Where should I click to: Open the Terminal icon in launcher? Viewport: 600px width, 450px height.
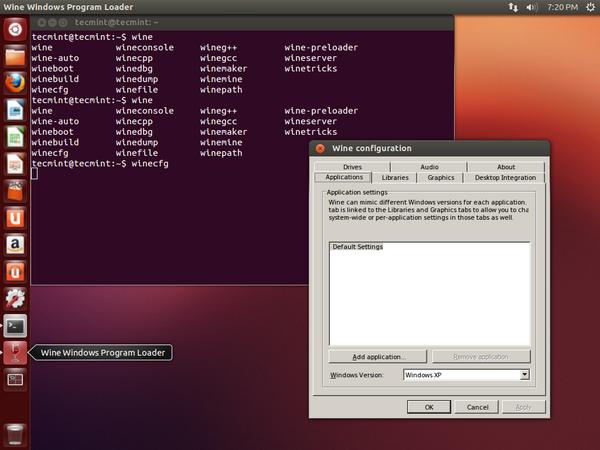point(15,325)
